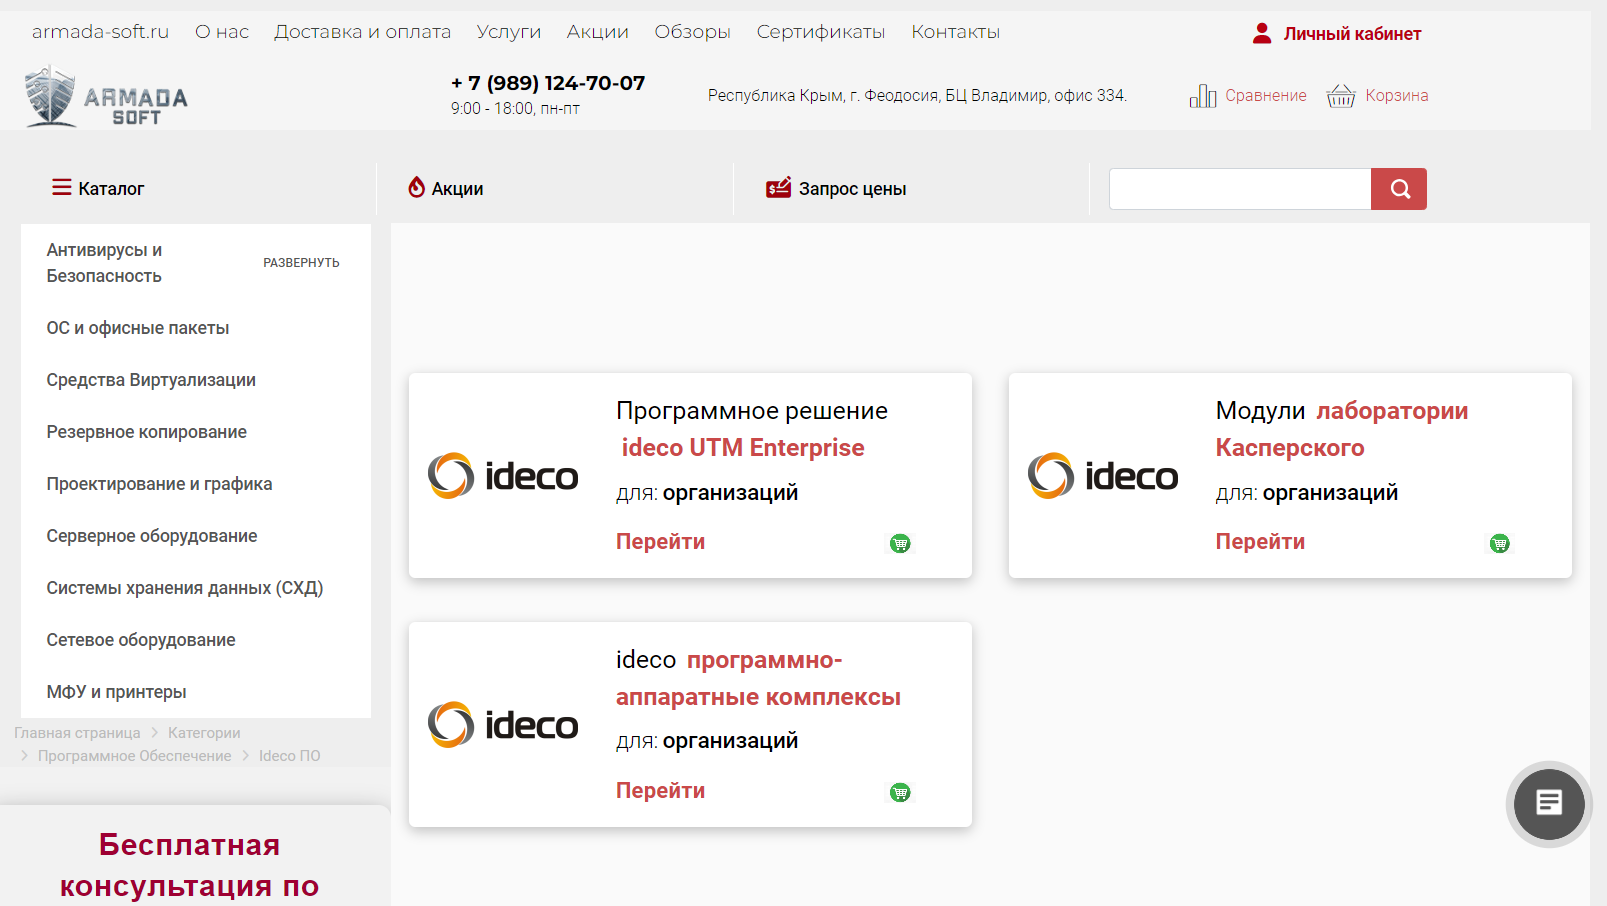This screenshot has width=1607, height=906.
Task: Add Модули лаборатории Касперского to cart
Action: click(x=1500, y=543)
